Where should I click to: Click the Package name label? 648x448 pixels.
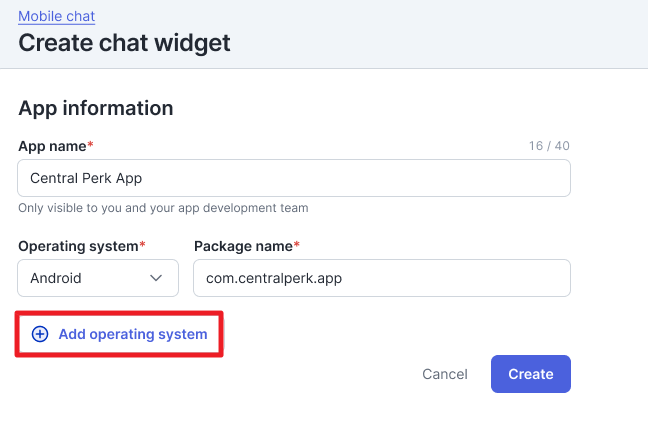(242, 245)
